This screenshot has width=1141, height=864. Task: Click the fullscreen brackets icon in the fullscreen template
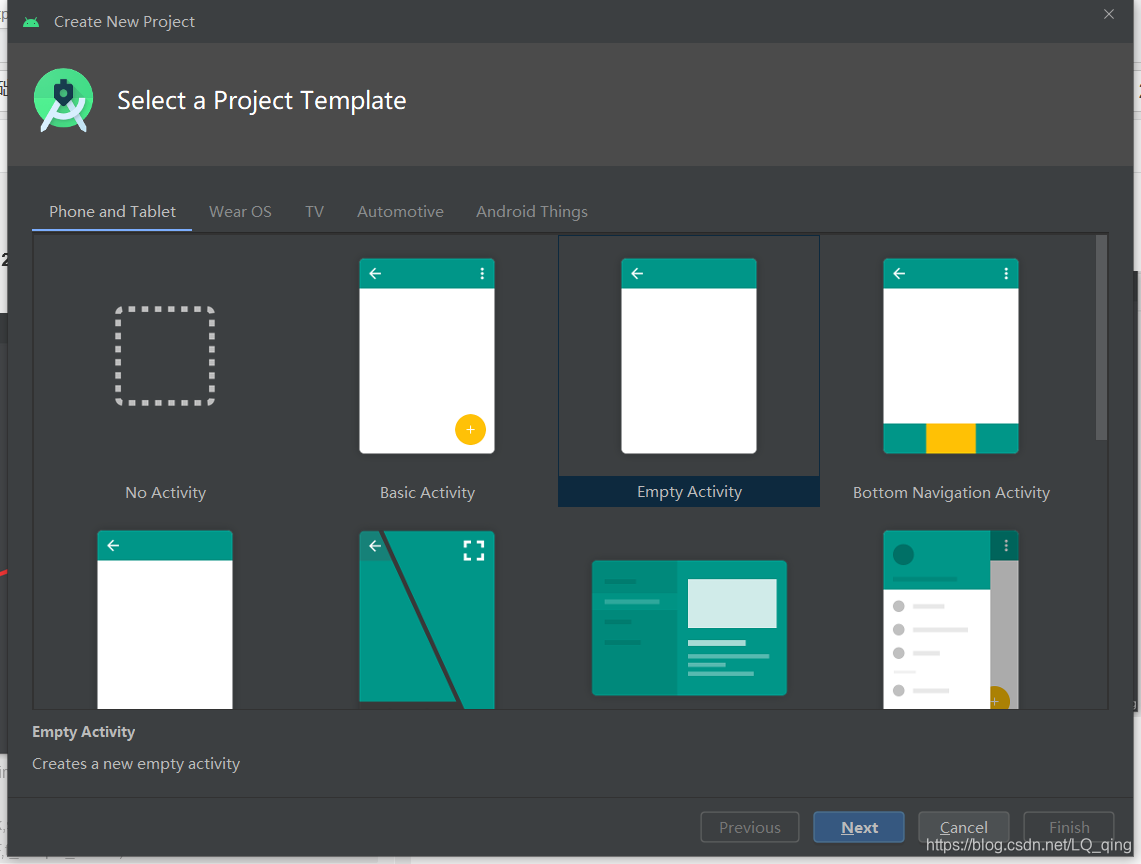point(474,550)
